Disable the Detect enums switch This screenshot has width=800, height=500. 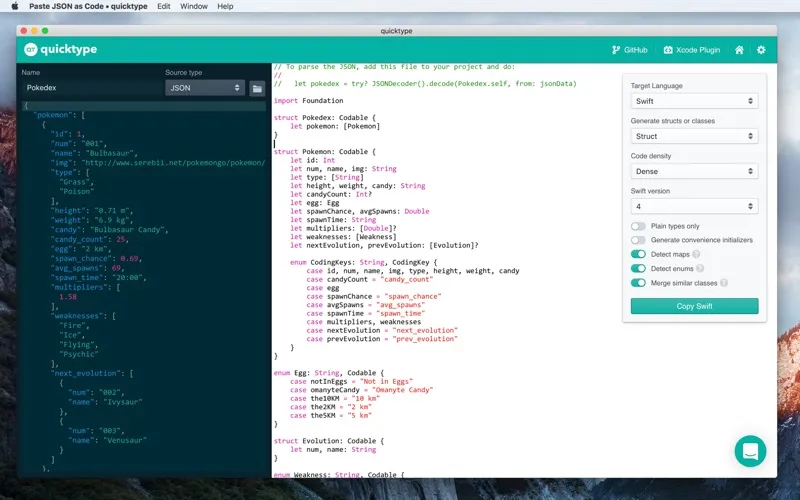click(x=638, y=268)
